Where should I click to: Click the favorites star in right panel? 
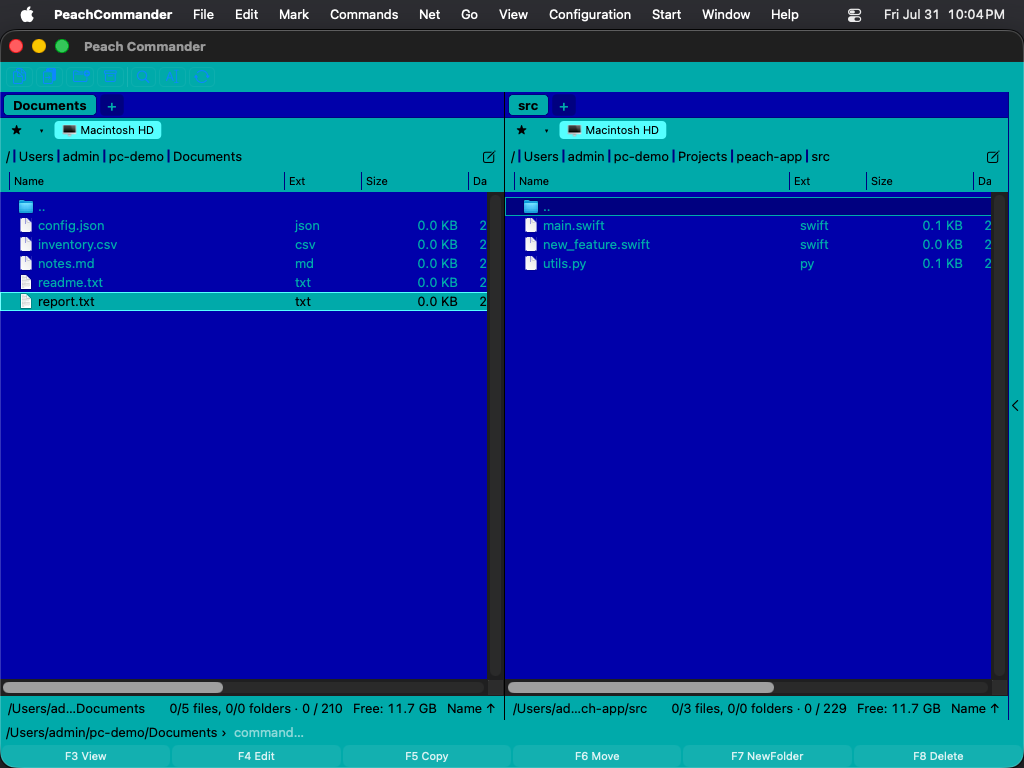point(522,130)
